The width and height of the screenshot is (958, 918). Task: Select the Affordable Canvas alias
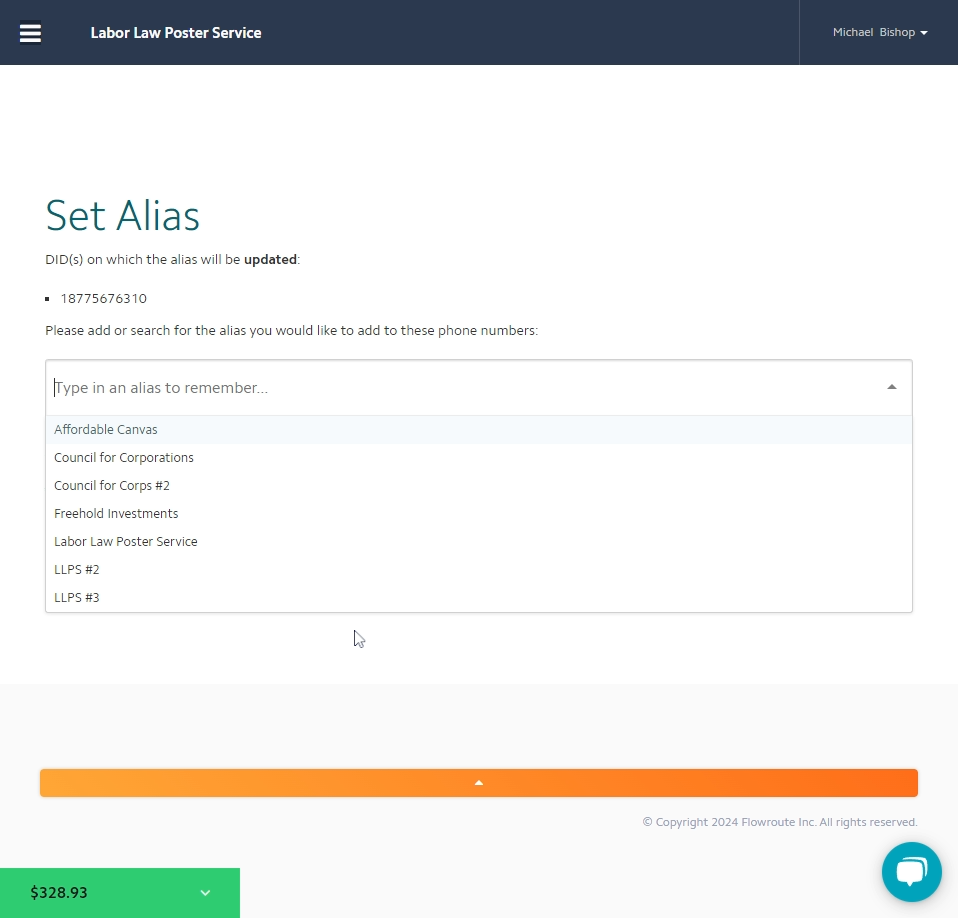click(106, 430)
